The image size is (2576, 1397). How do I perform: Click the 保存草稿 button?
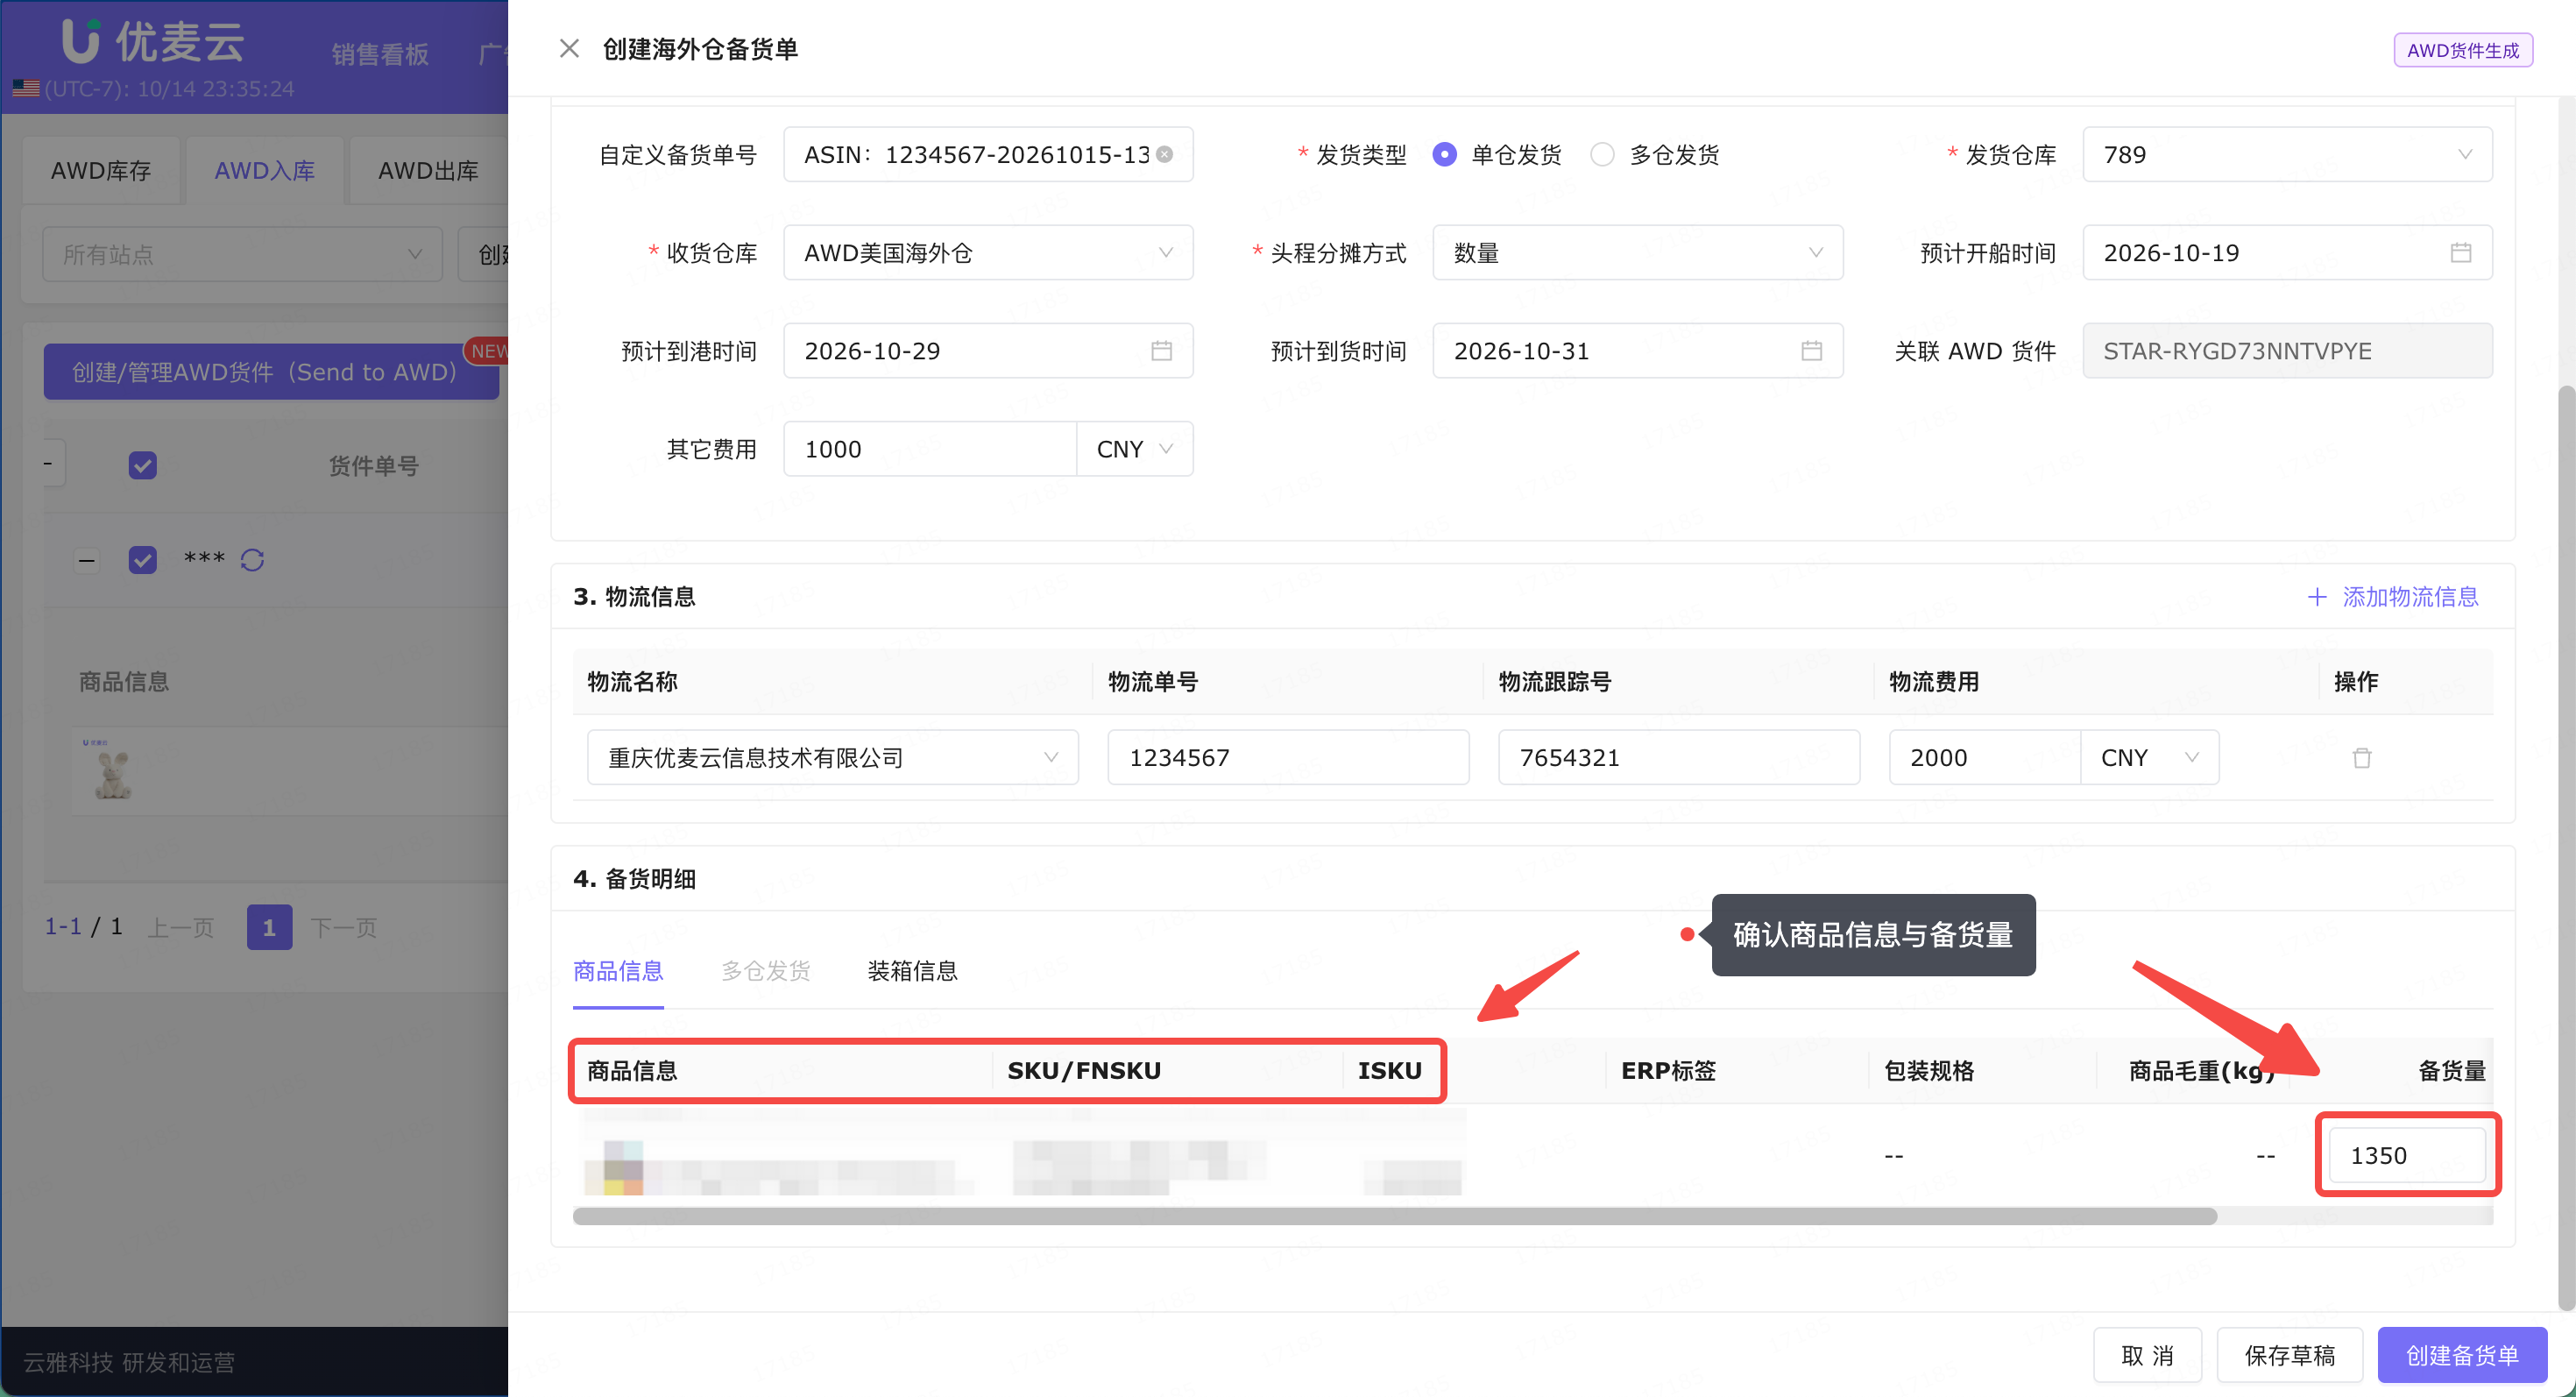[x=2289, y=1355]
